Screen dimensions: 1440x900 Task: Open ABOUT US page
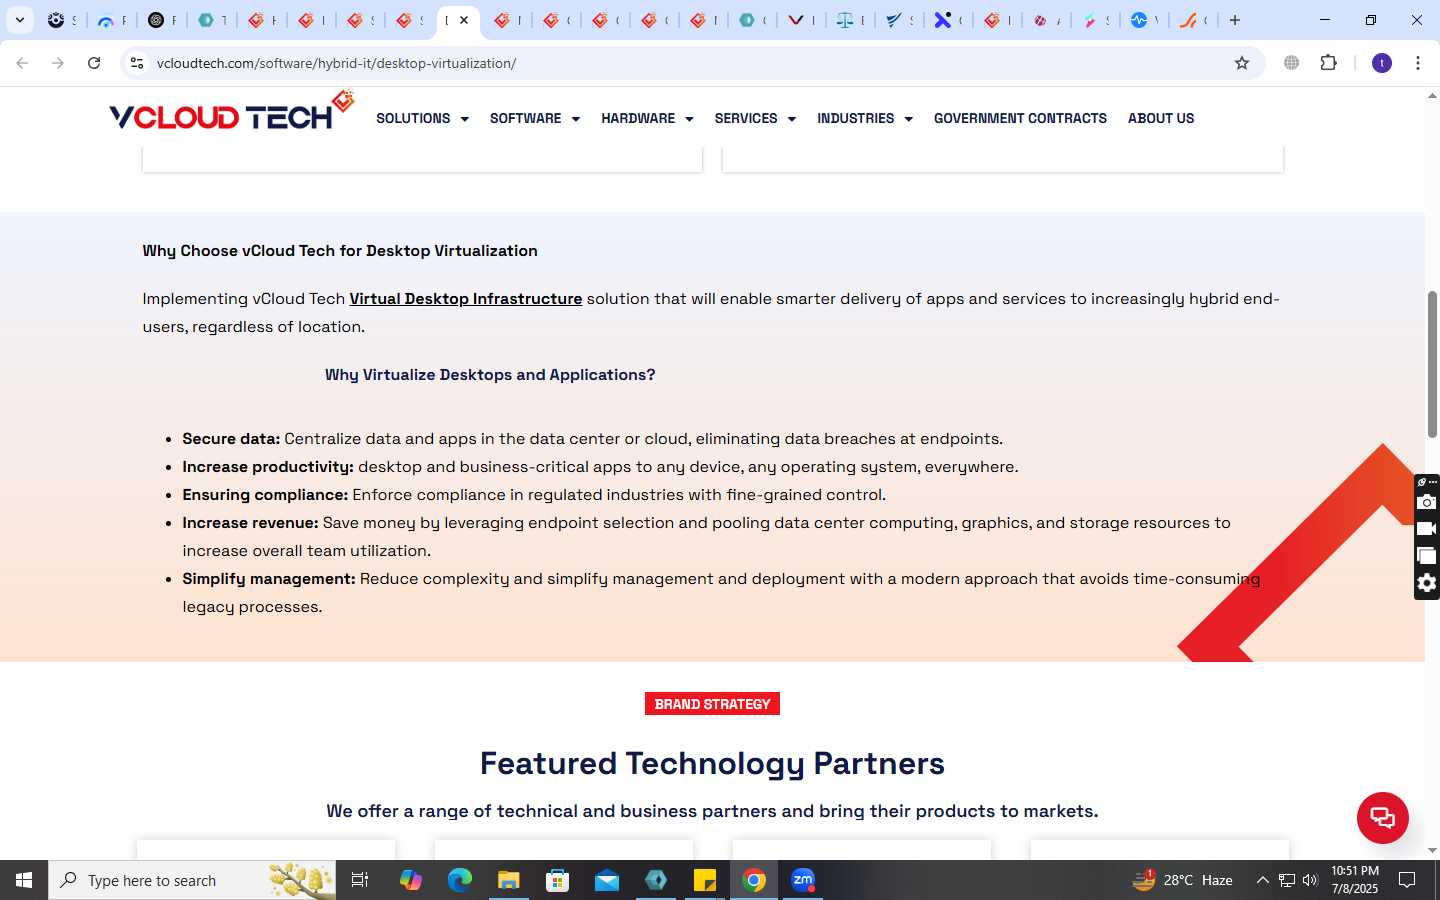[x=1161, y=118]
